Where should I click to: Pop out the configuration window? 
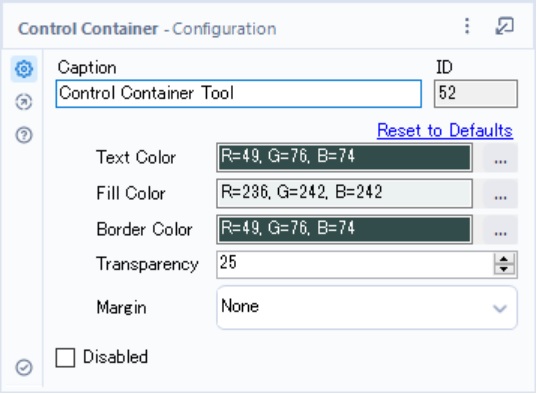(x=504, y=26)
